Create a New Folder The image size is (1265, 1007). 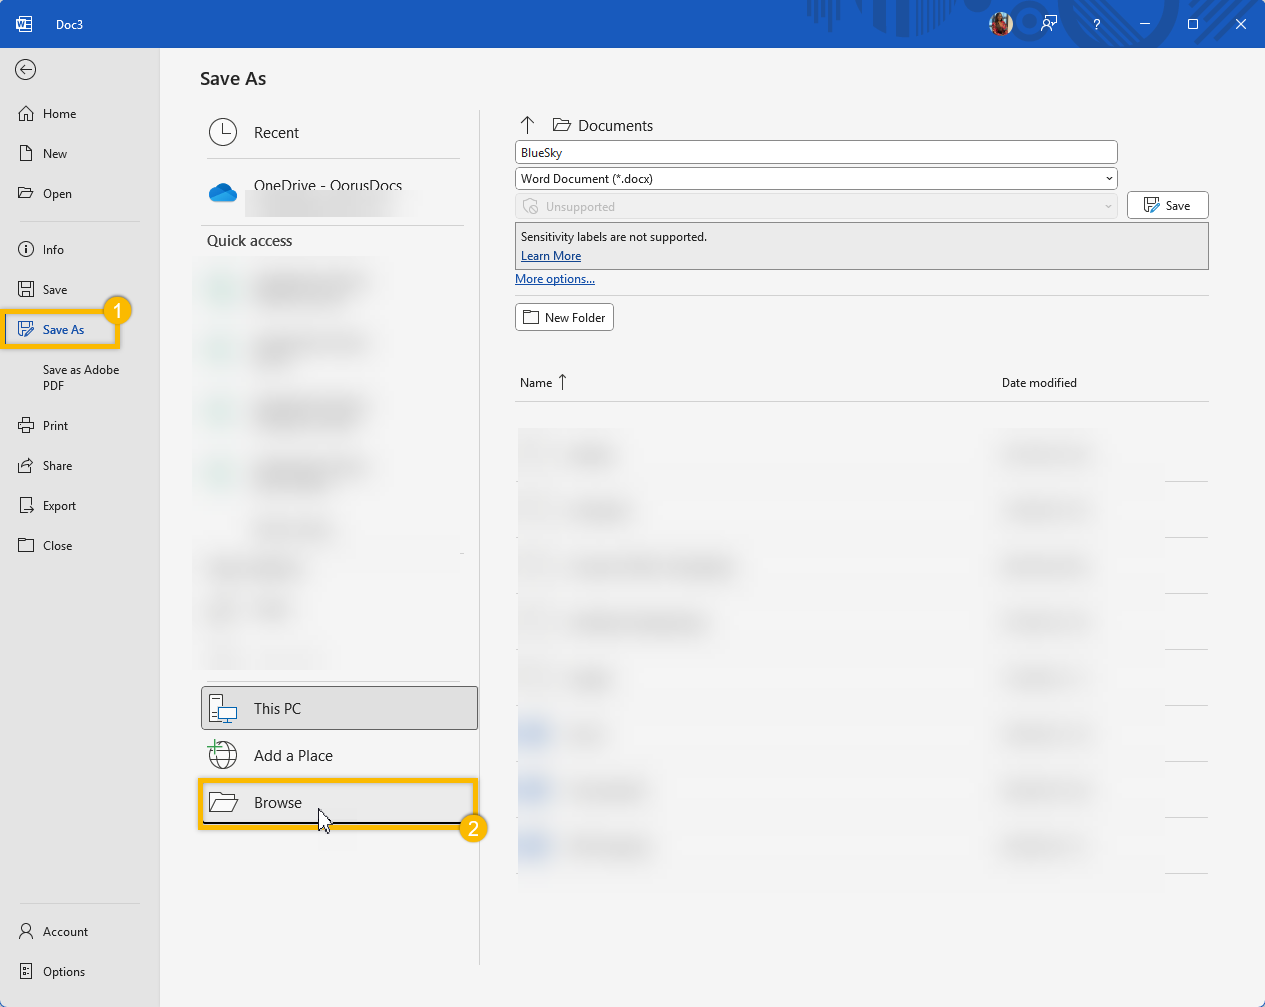(x=564, y=317)
